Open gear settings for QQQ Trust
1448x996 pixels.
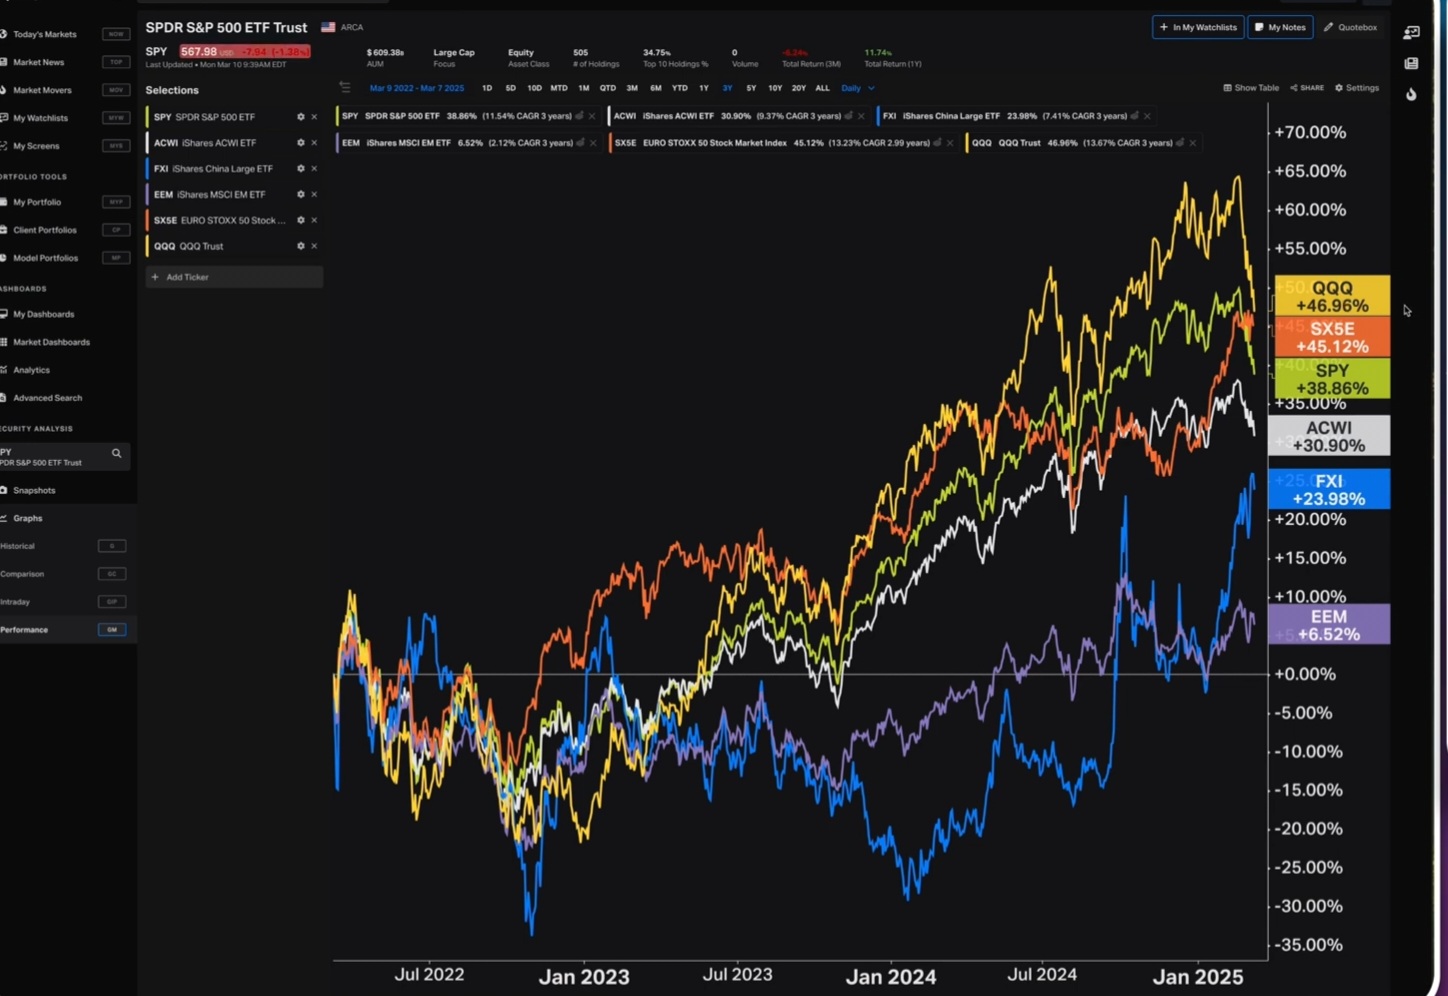300,246
